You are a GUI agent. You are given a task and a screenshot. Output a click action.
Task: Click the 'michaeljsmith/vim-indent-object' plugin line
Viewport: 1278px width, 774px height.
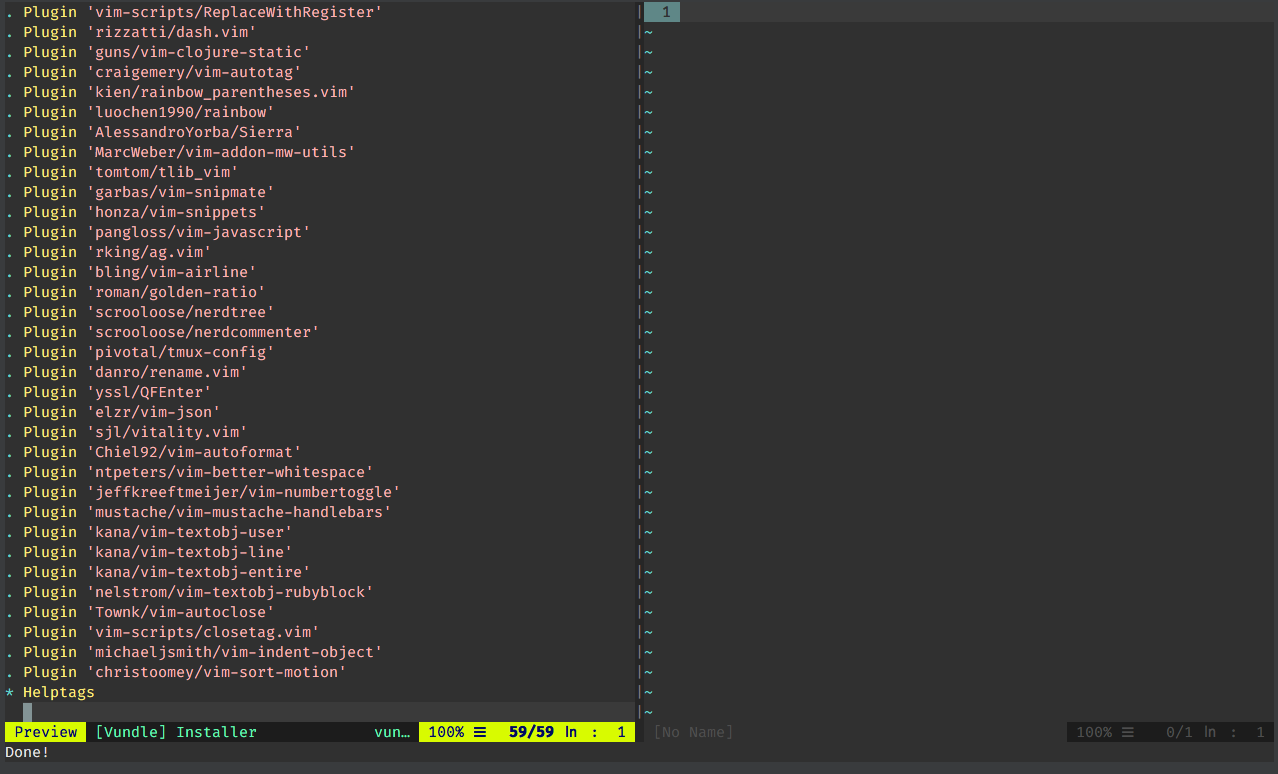point(194,652)
